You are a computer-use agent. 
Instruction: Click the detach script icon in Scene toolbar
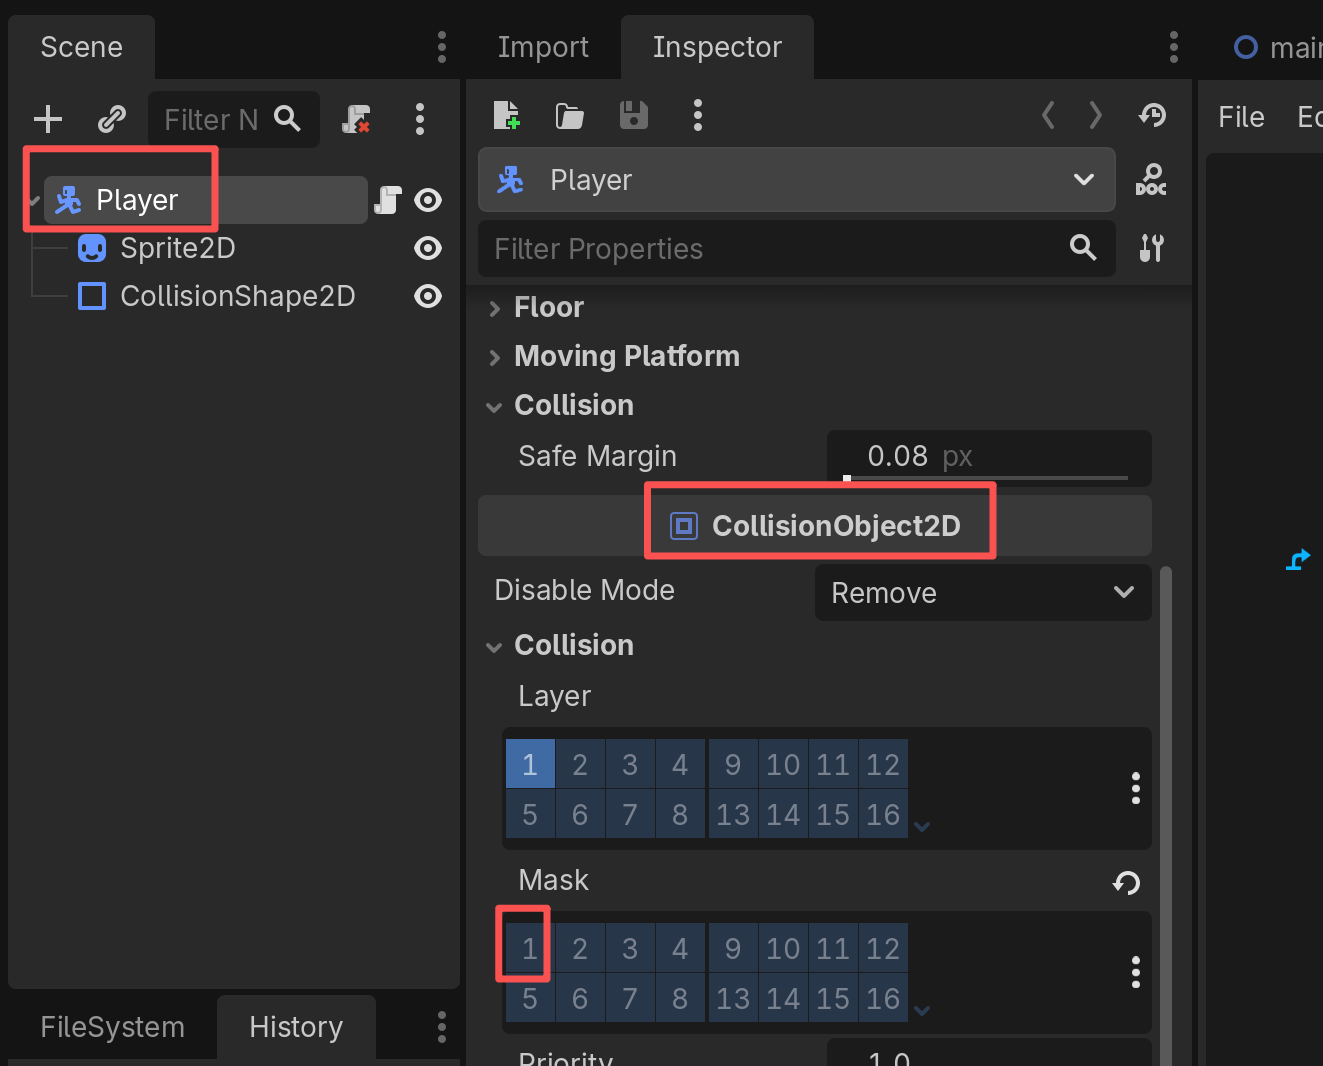coord(356,120)
